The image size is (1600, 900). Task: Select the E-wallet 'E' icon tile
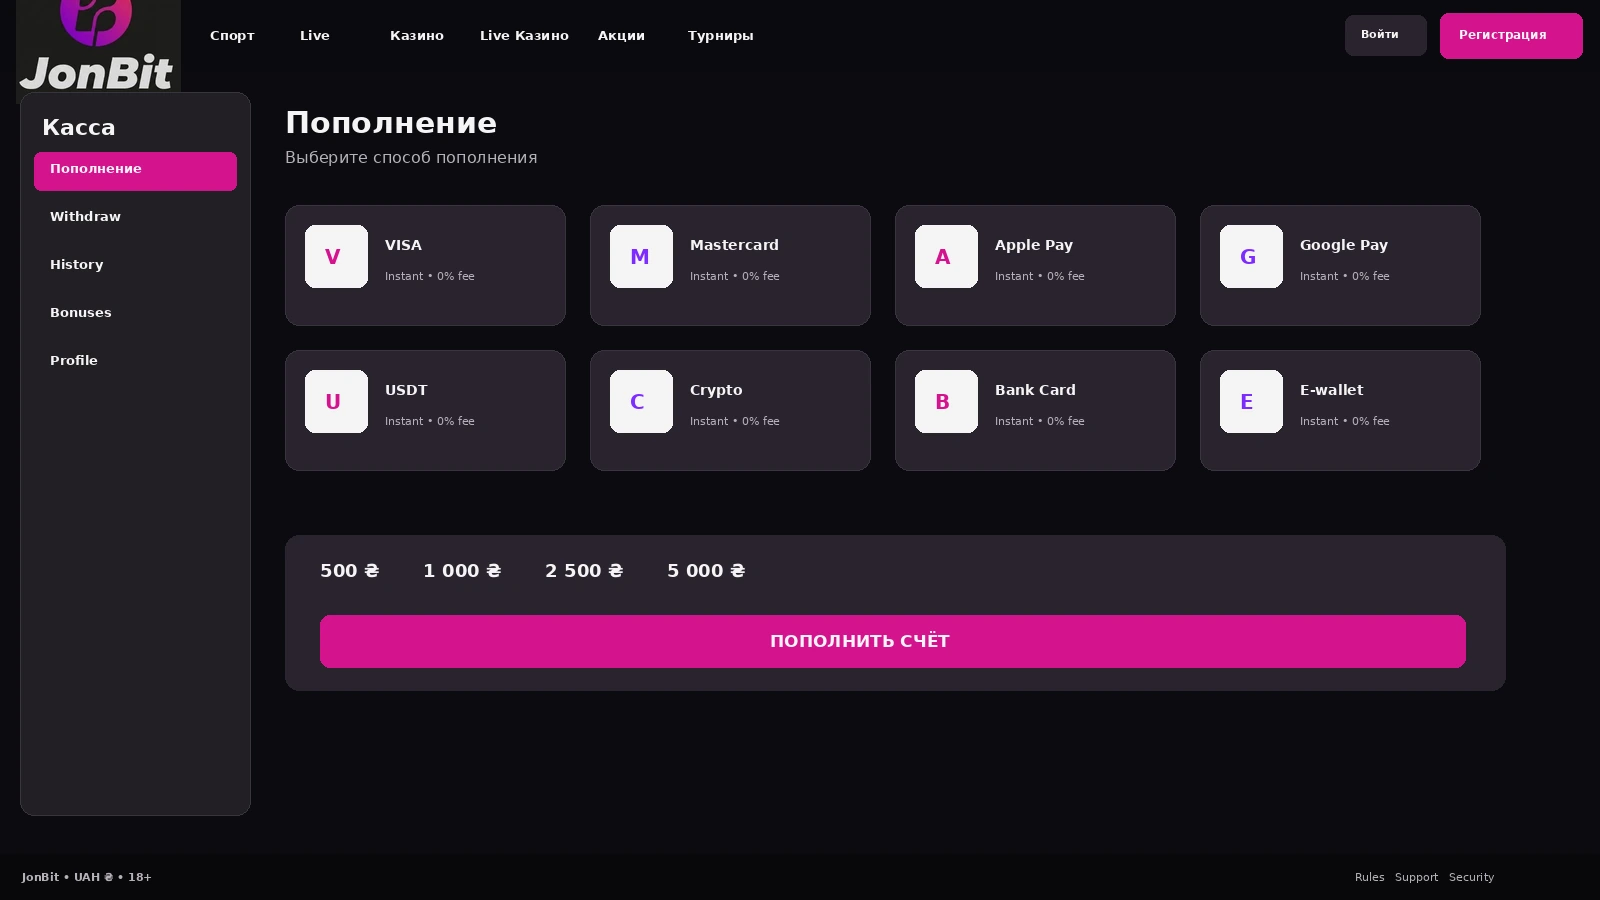1251,402
